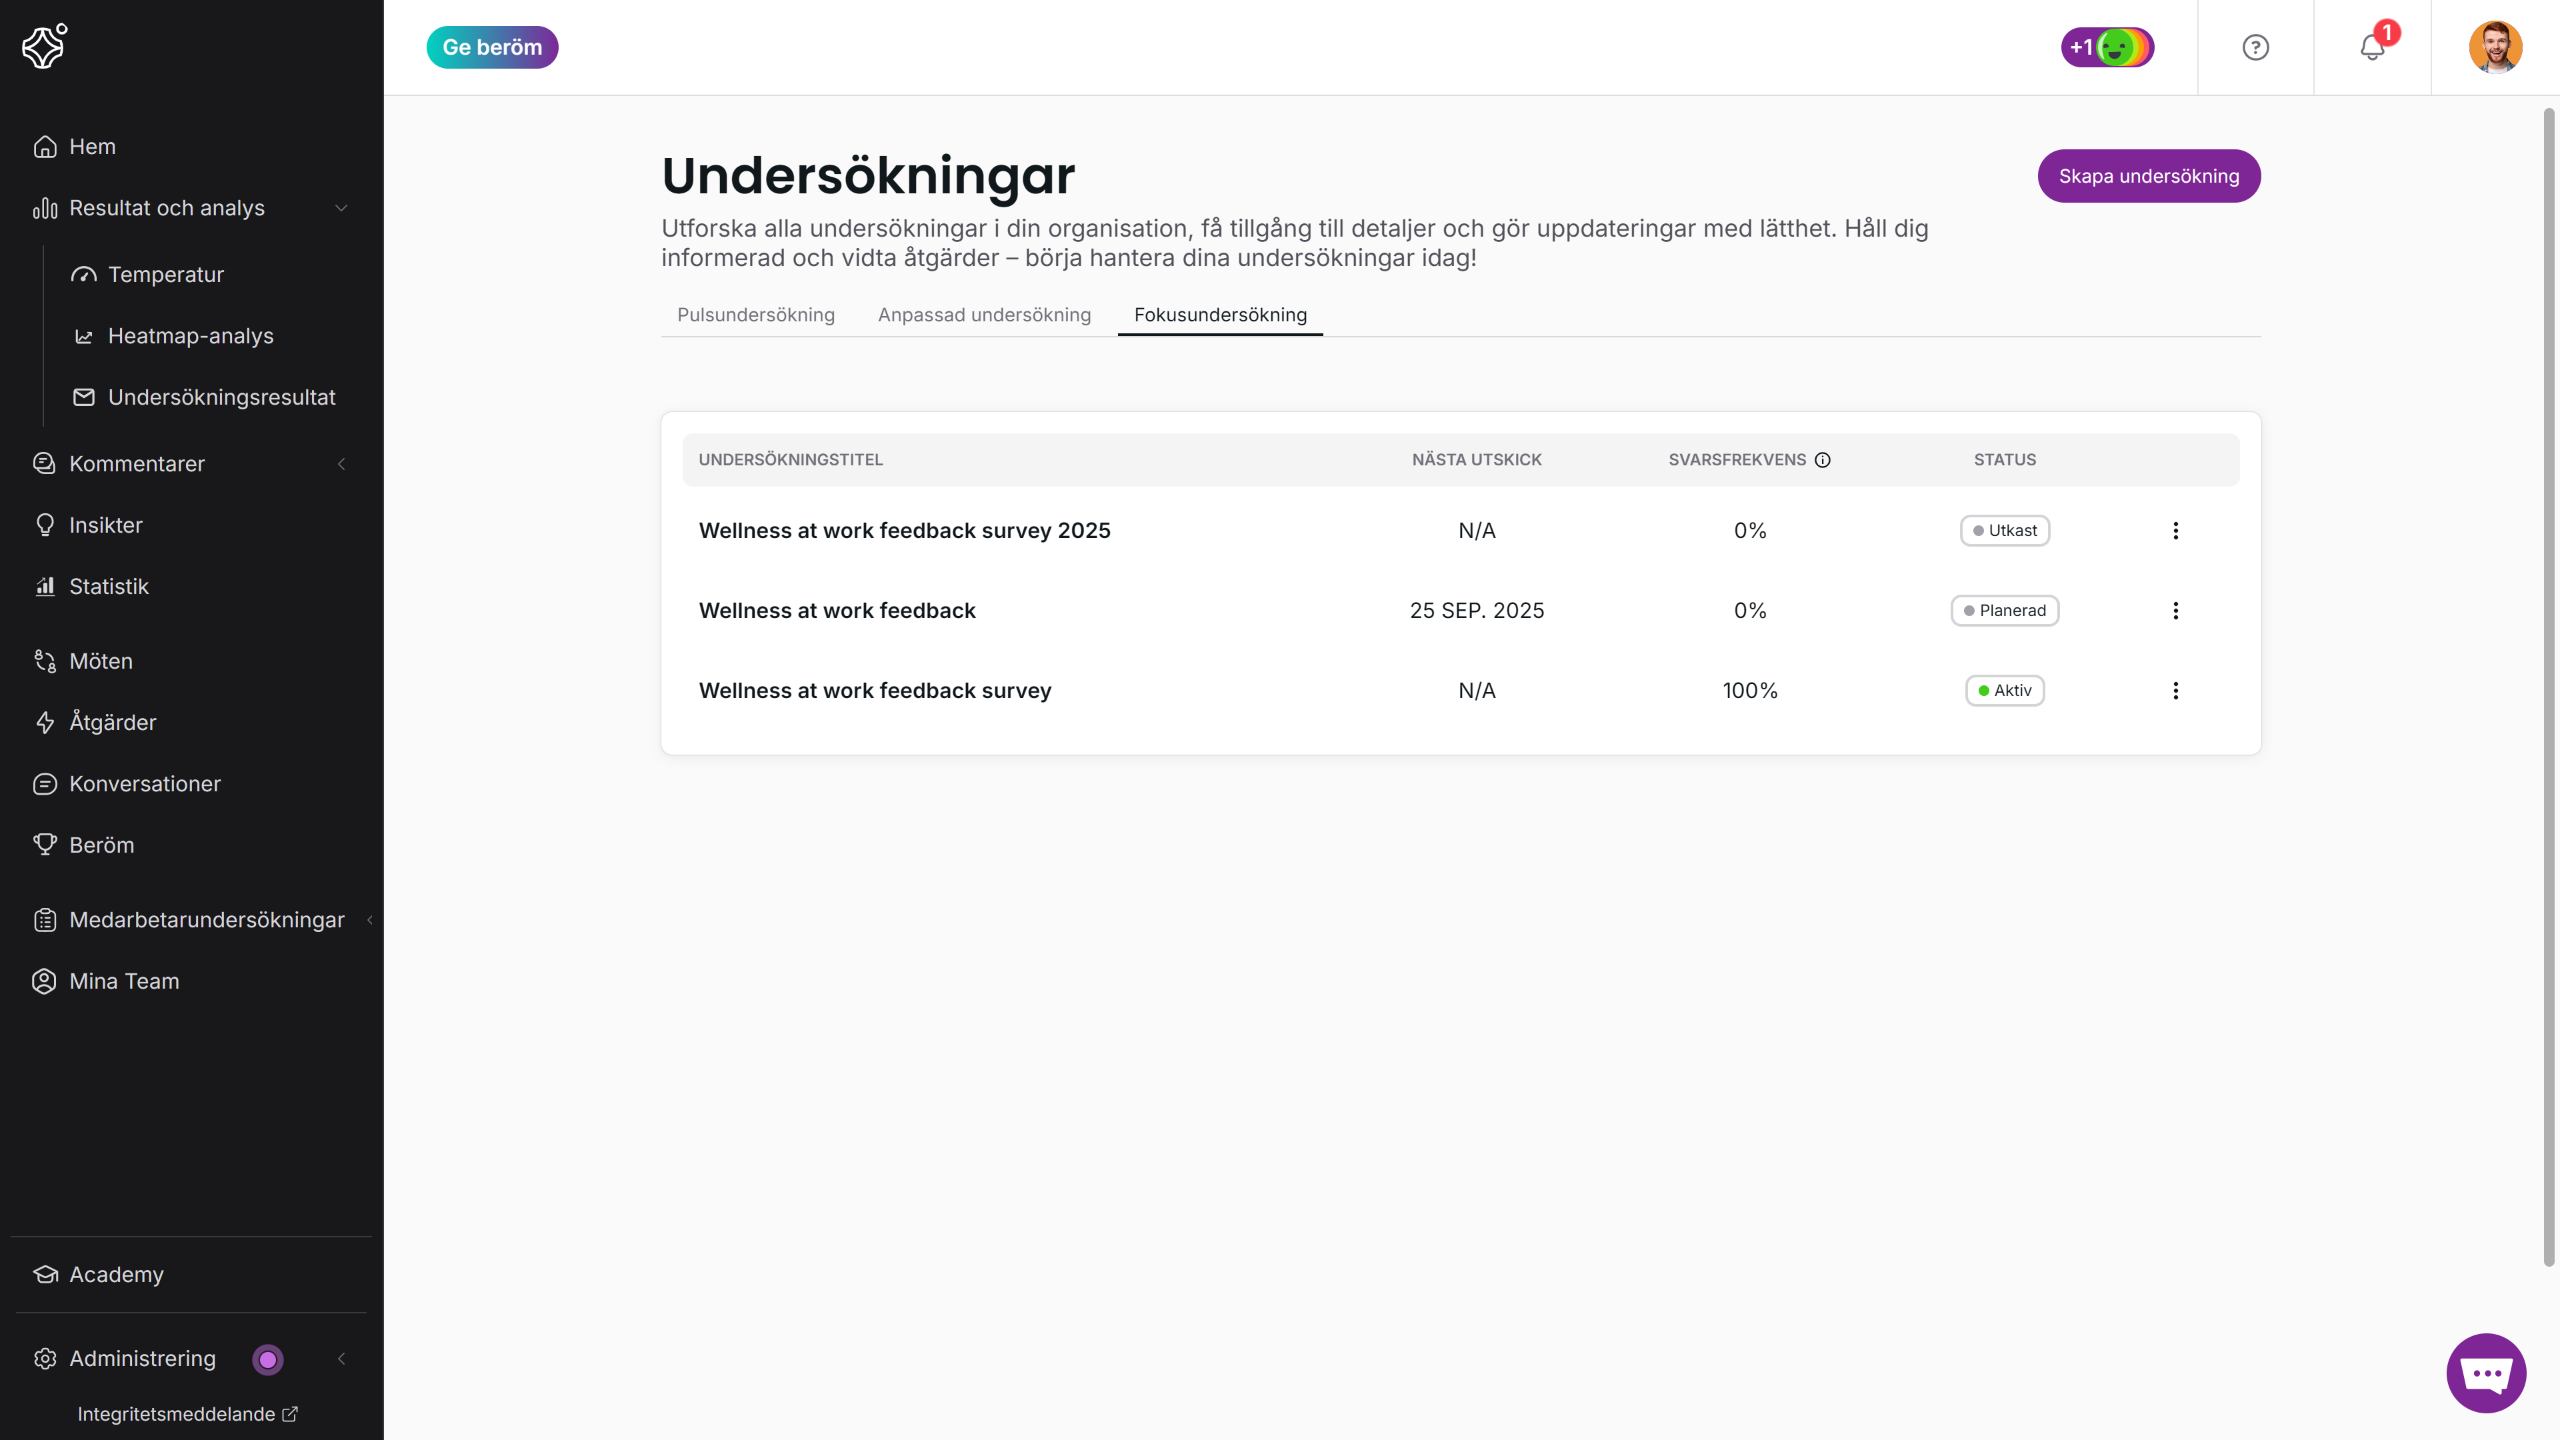Click the mood emoji +1 badge
The width and height of the screenshot is (2560, 1440).
[x=2107, y=47]
